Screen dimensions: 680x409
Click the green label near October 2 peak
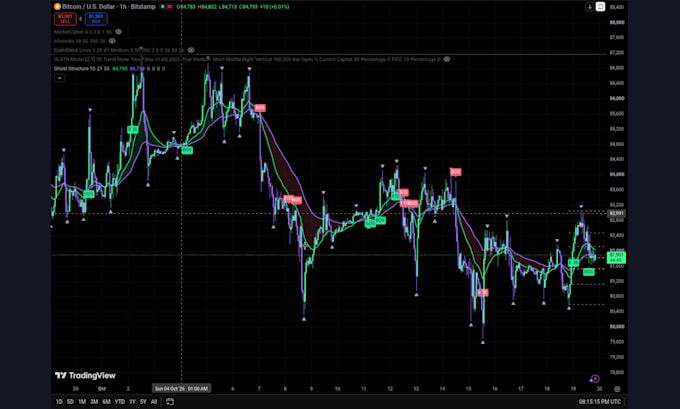133,130
